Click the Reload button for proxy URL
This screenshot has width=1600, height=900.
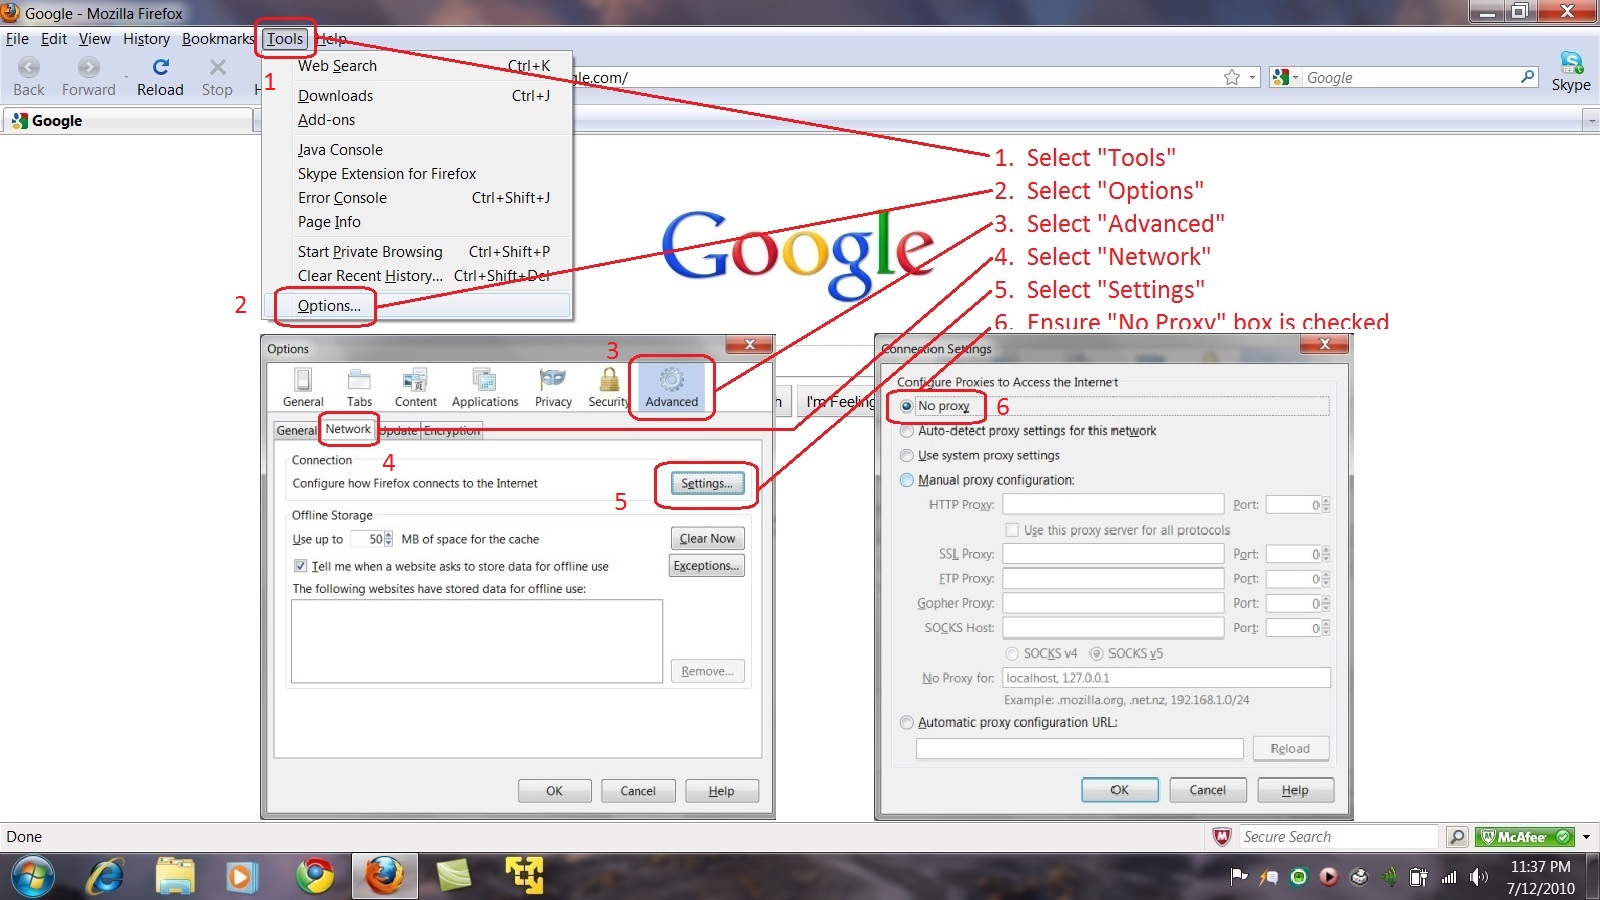(x=1290, y=749)
